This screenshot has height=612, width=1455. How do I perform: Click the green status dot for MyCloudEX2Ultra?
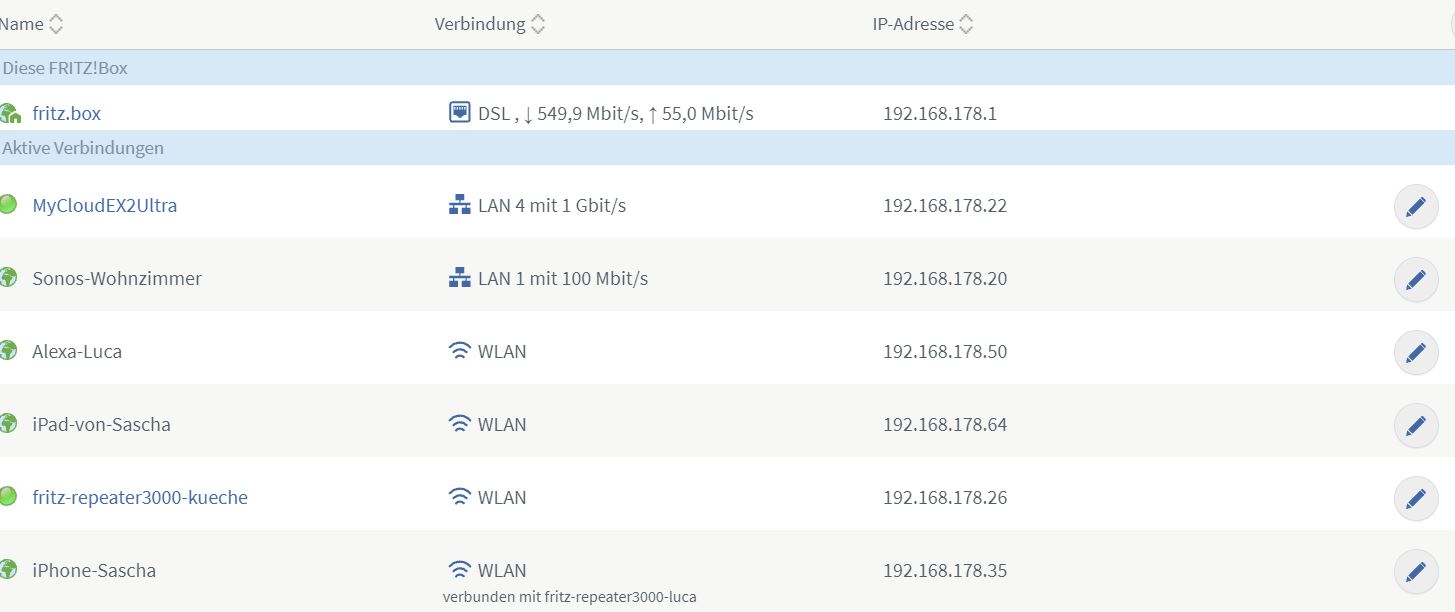tap(8, 205)
